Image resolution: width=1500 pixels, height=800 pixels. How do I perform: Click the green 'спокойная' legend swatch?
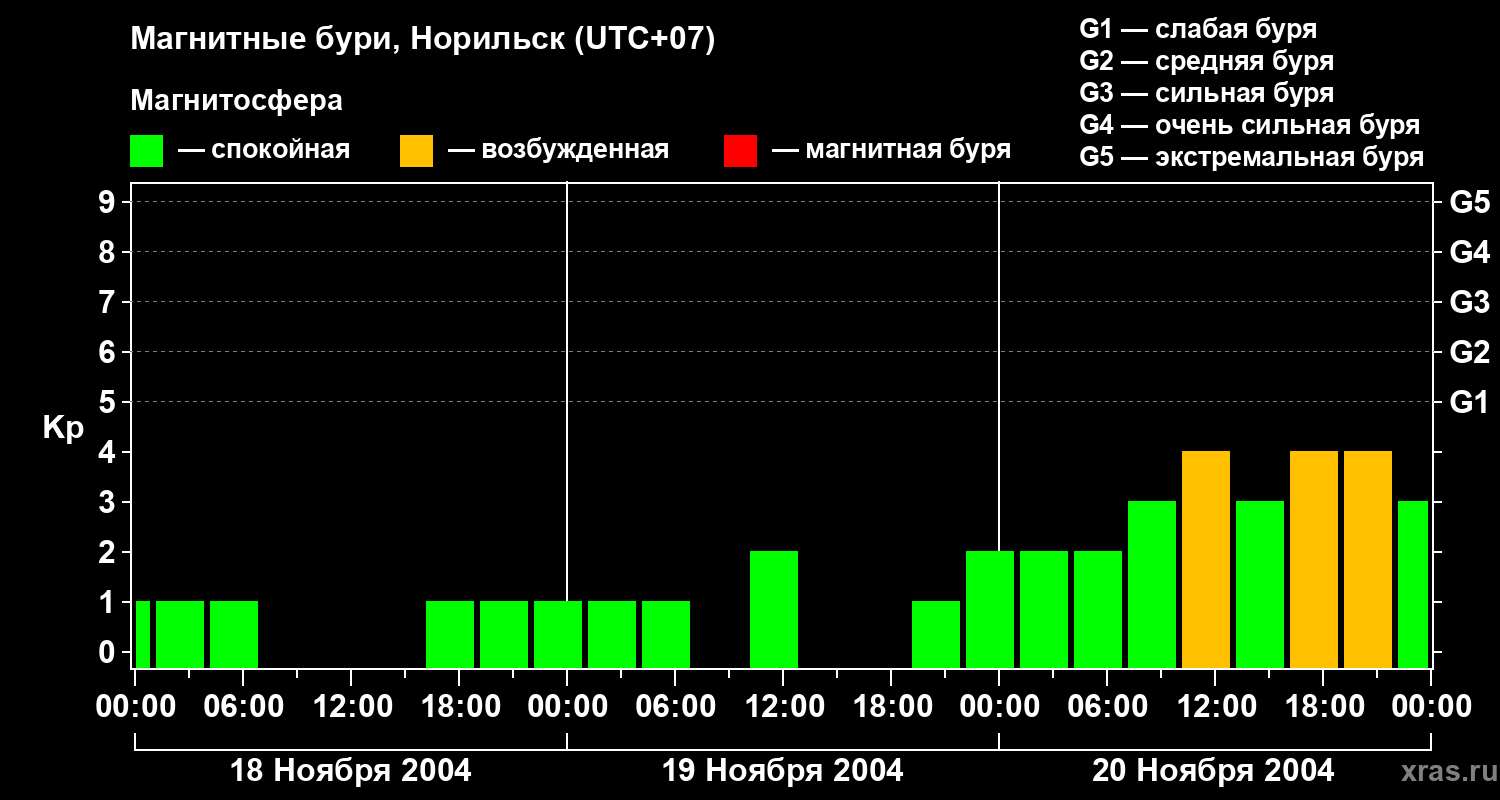tap(147, 151)
